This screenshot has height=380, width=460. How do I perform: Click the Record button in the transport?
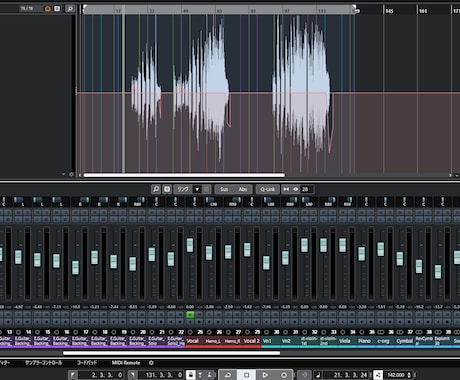(x=284, y=375)
